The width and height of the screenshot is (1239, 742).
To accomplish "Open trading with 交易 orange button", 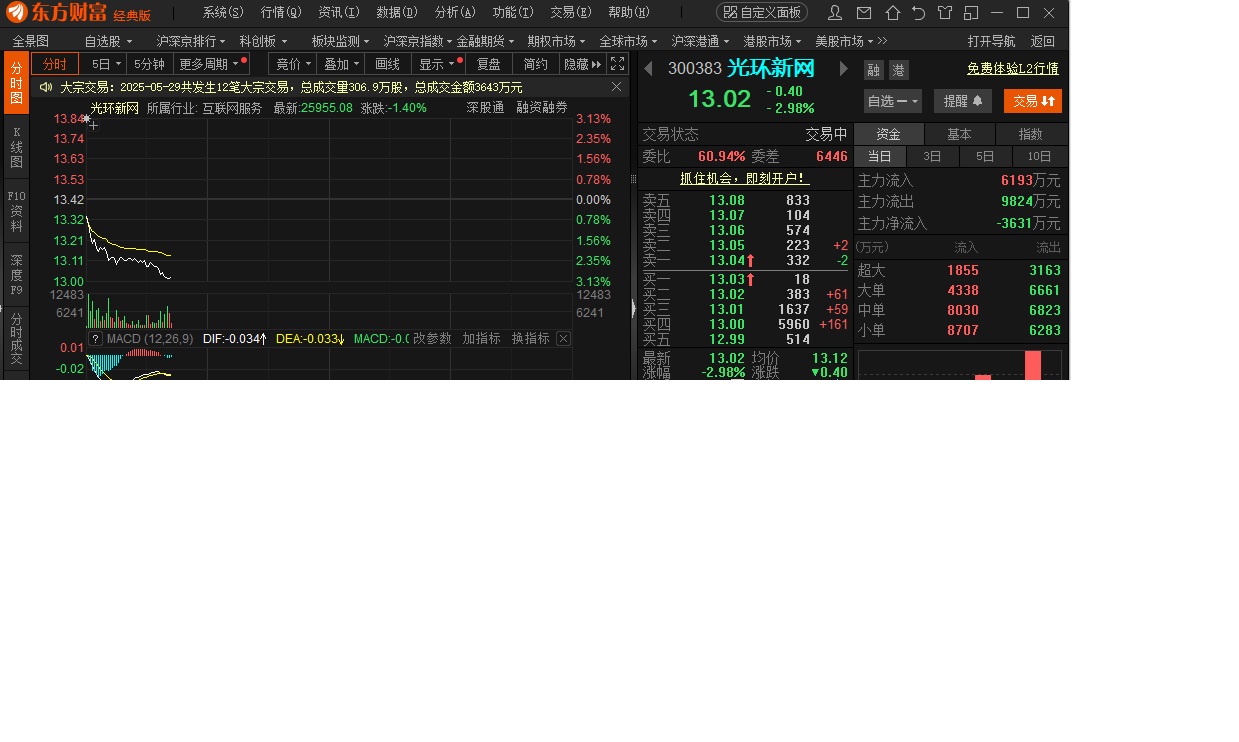I will 1033,101.
